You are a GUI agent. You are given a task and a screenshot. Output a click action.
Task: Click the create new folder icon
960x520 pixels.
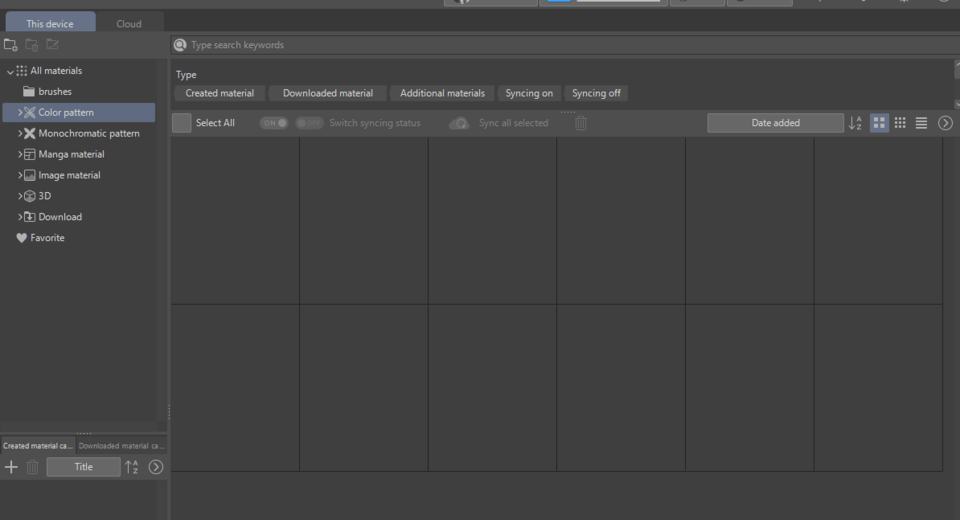(x=10, y=45)
